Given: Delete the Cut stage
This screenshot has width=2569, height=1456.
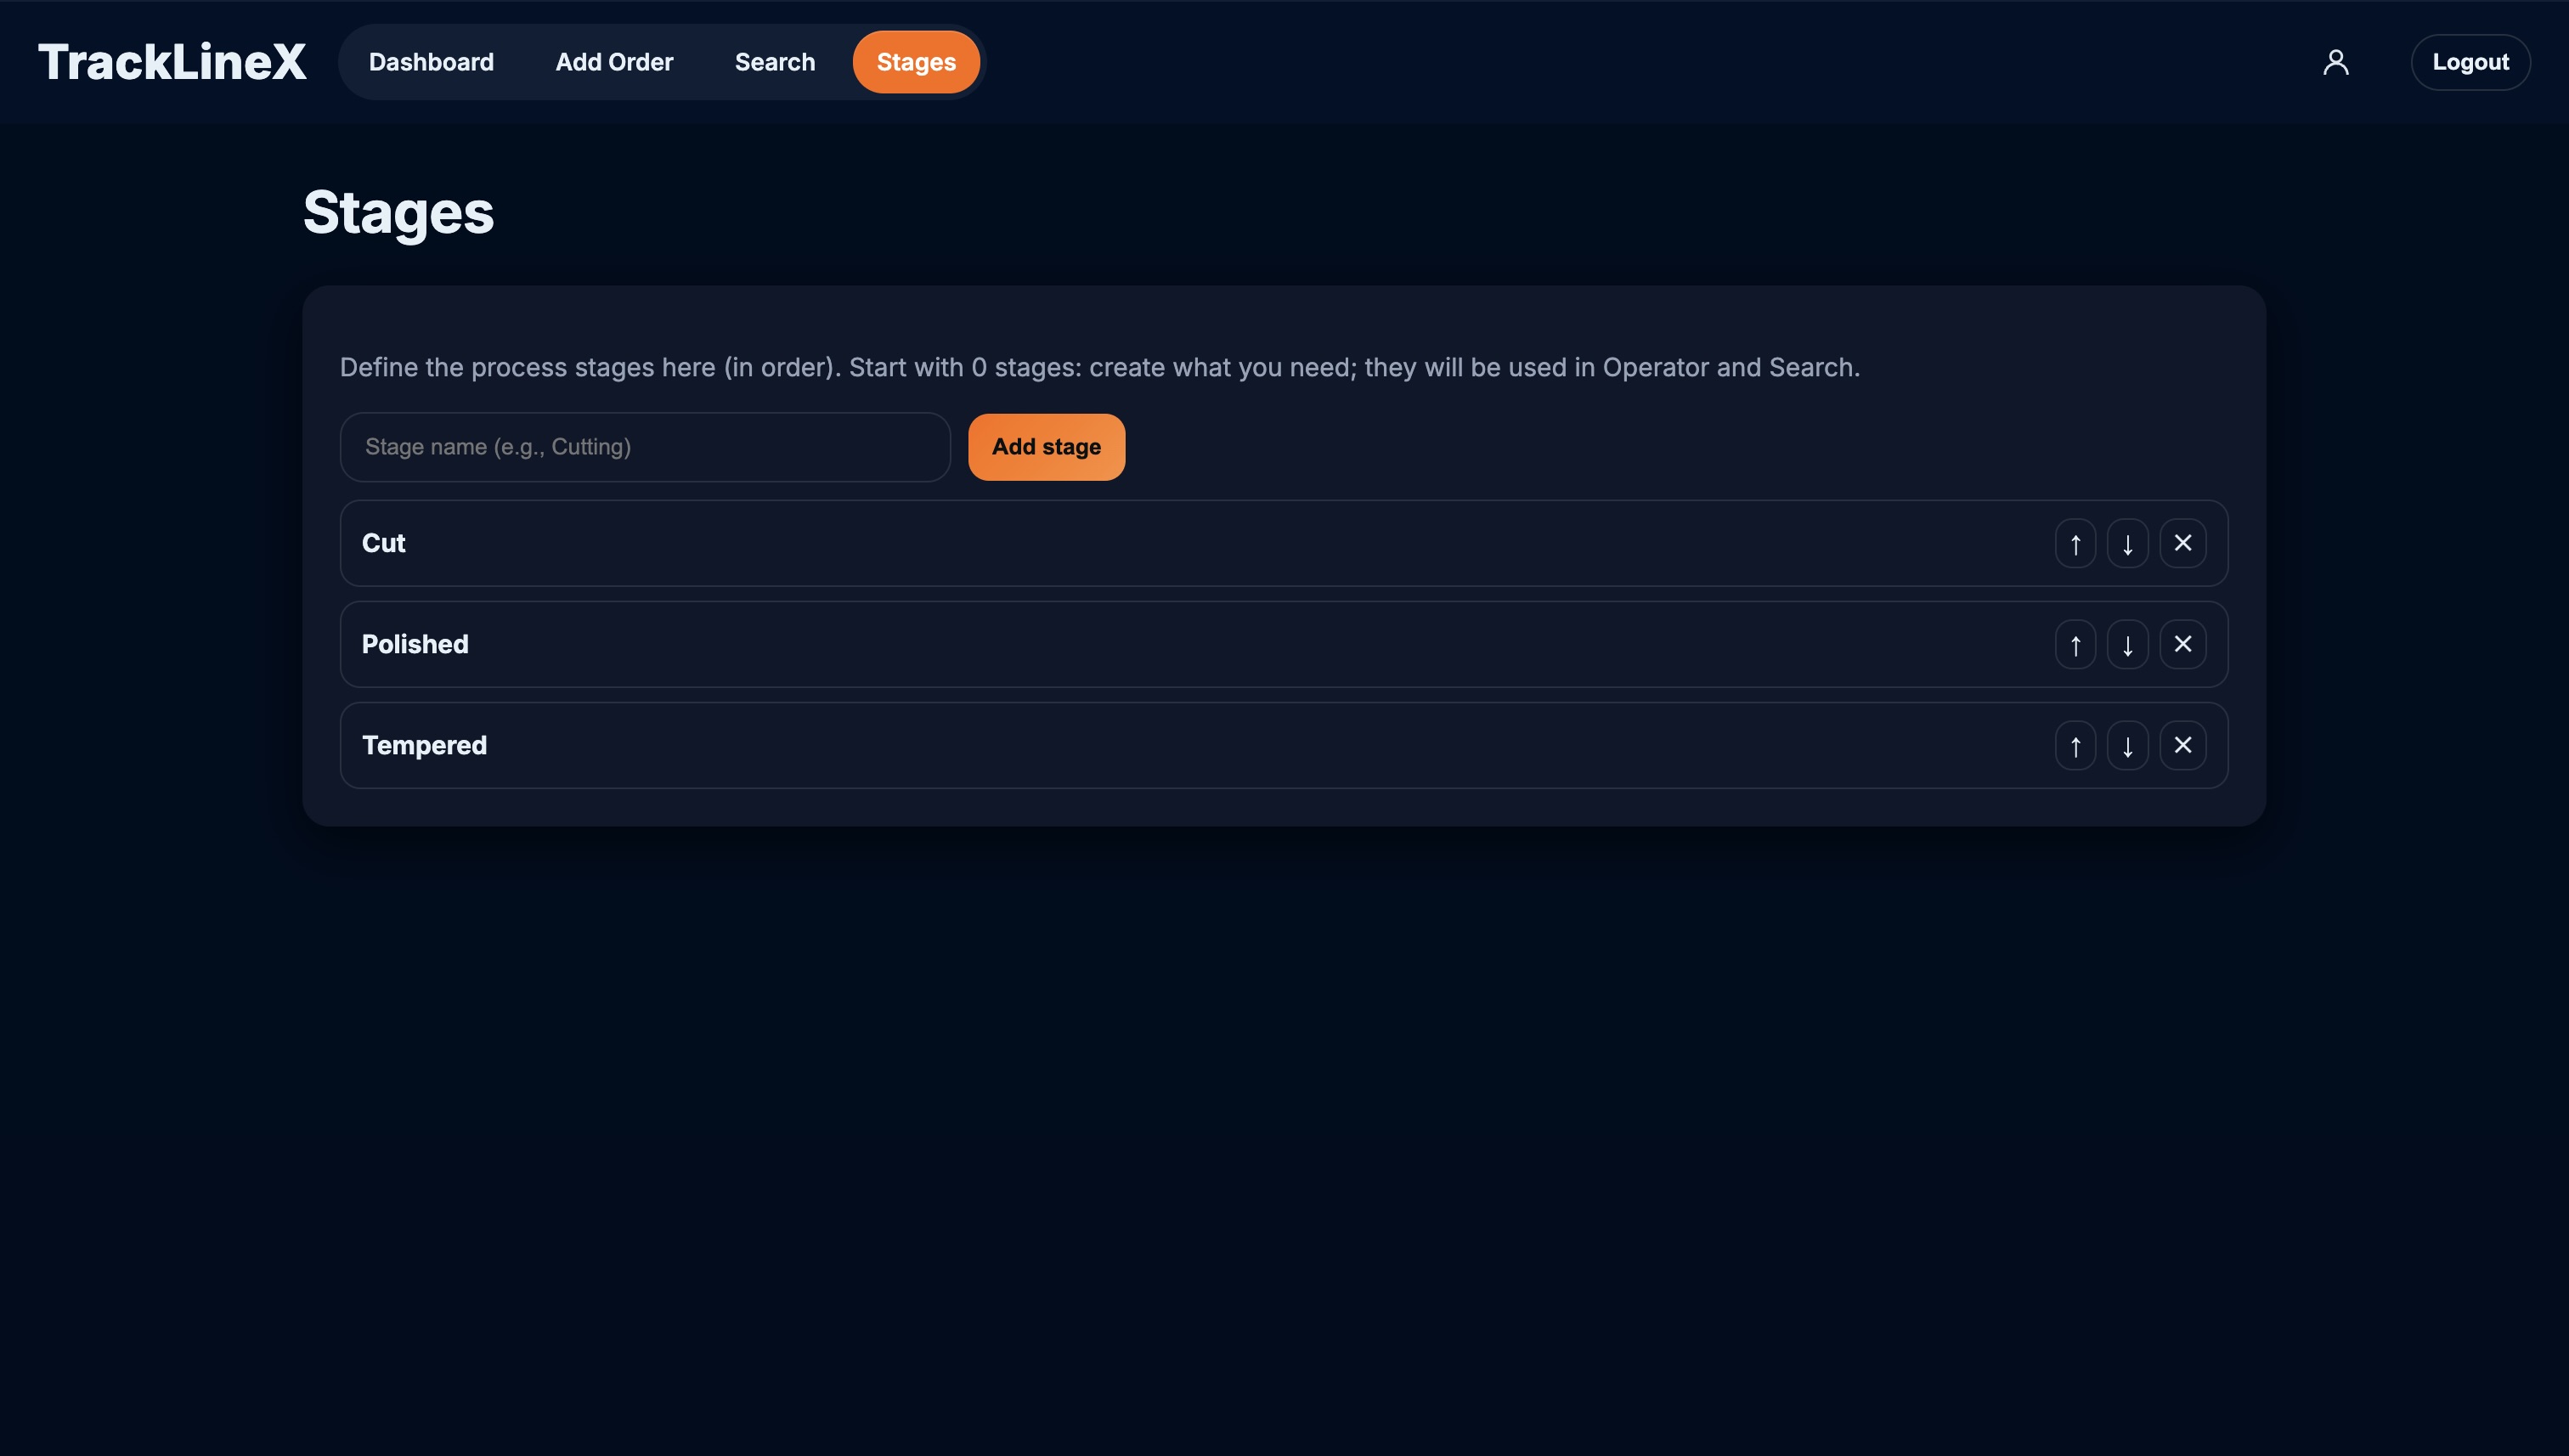Looking at the screenshot, I should [2182, 543].
